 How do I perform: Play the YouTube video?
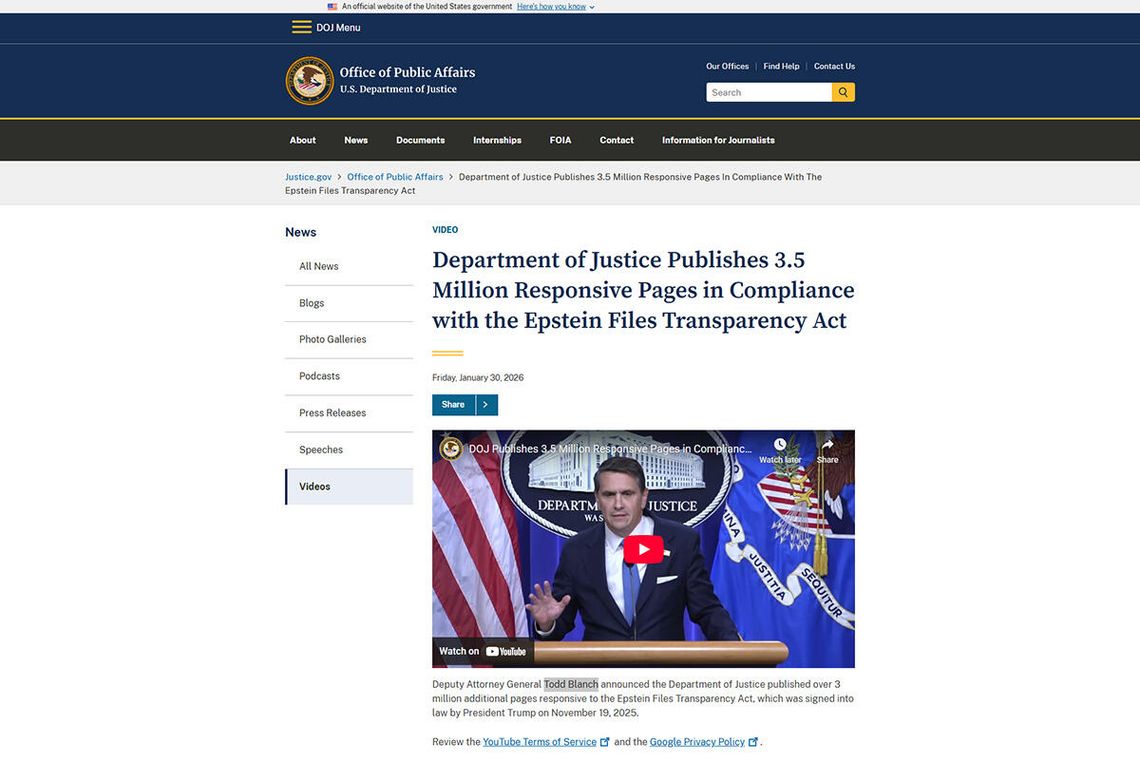click(x=643, y=549)
